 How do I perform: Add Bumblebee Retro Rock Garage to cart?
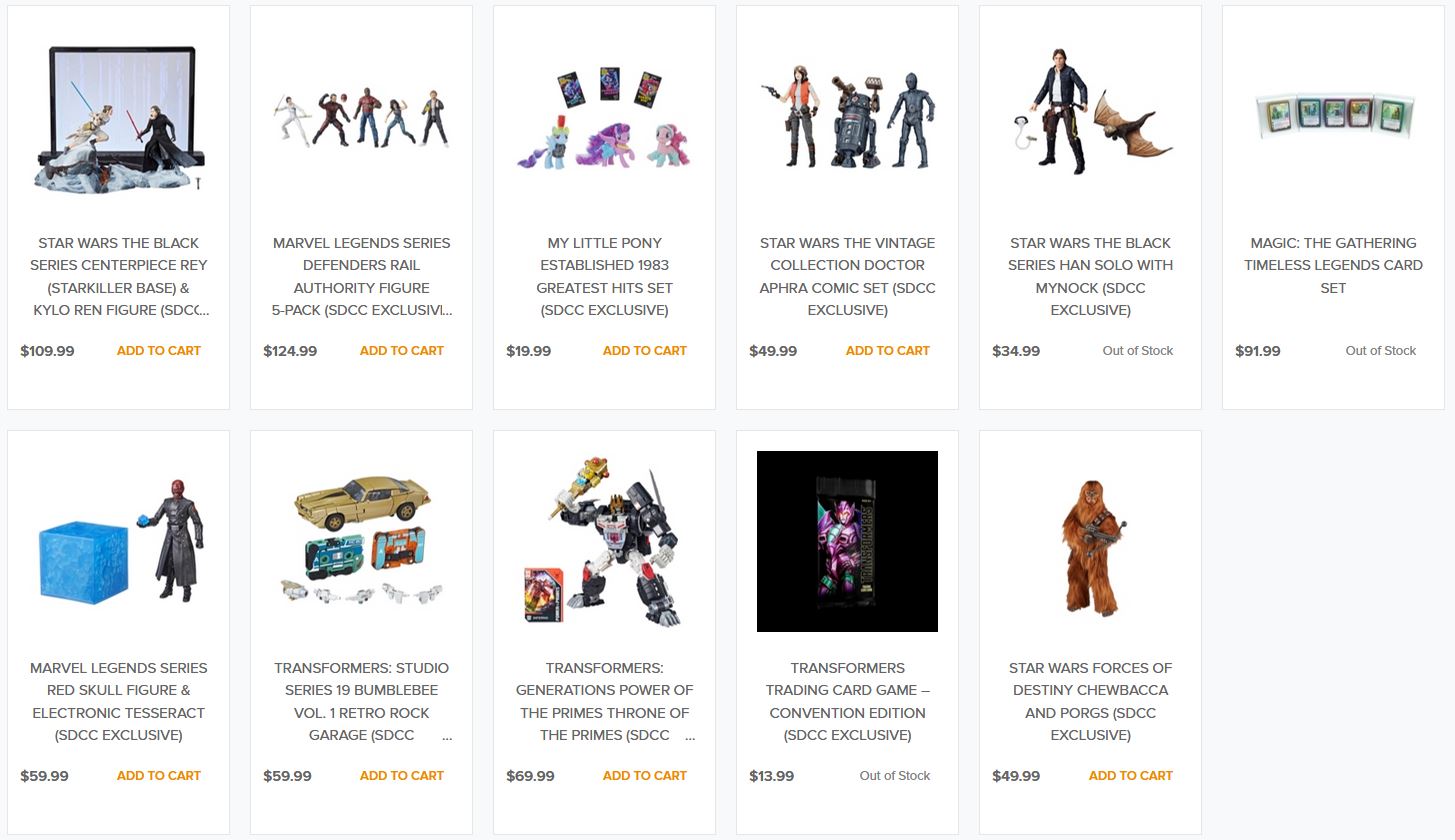[402, 776]
